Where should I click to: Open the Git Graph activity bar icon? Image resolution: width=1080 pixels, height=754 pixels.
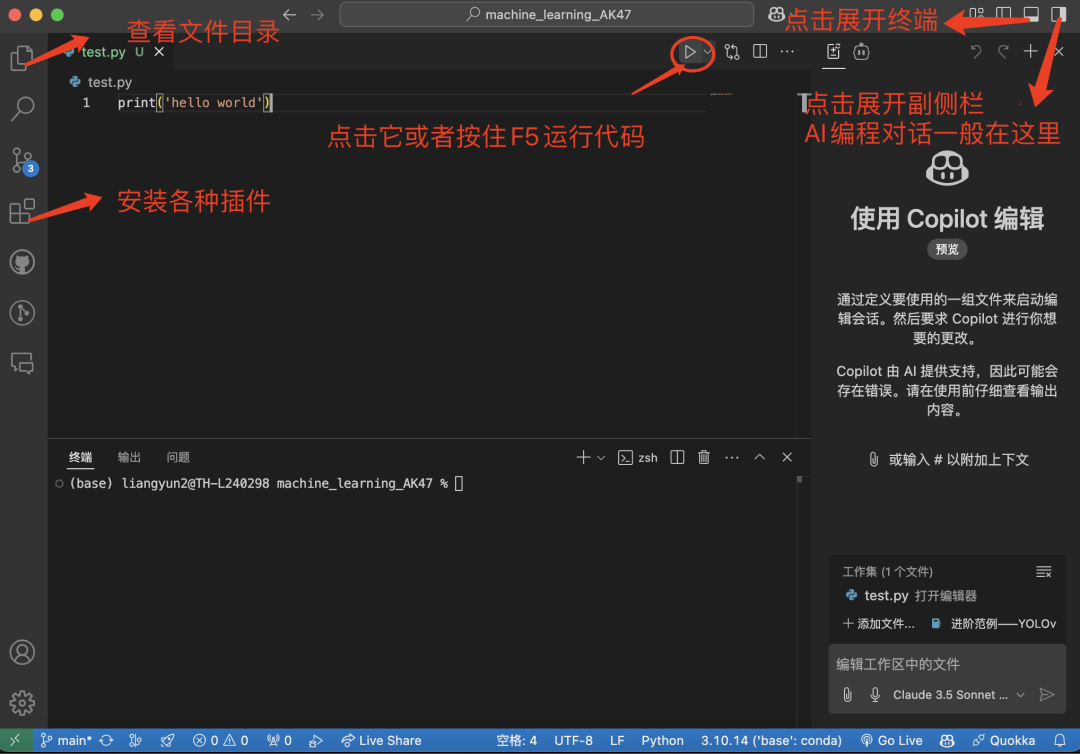(x=22, y=313)
